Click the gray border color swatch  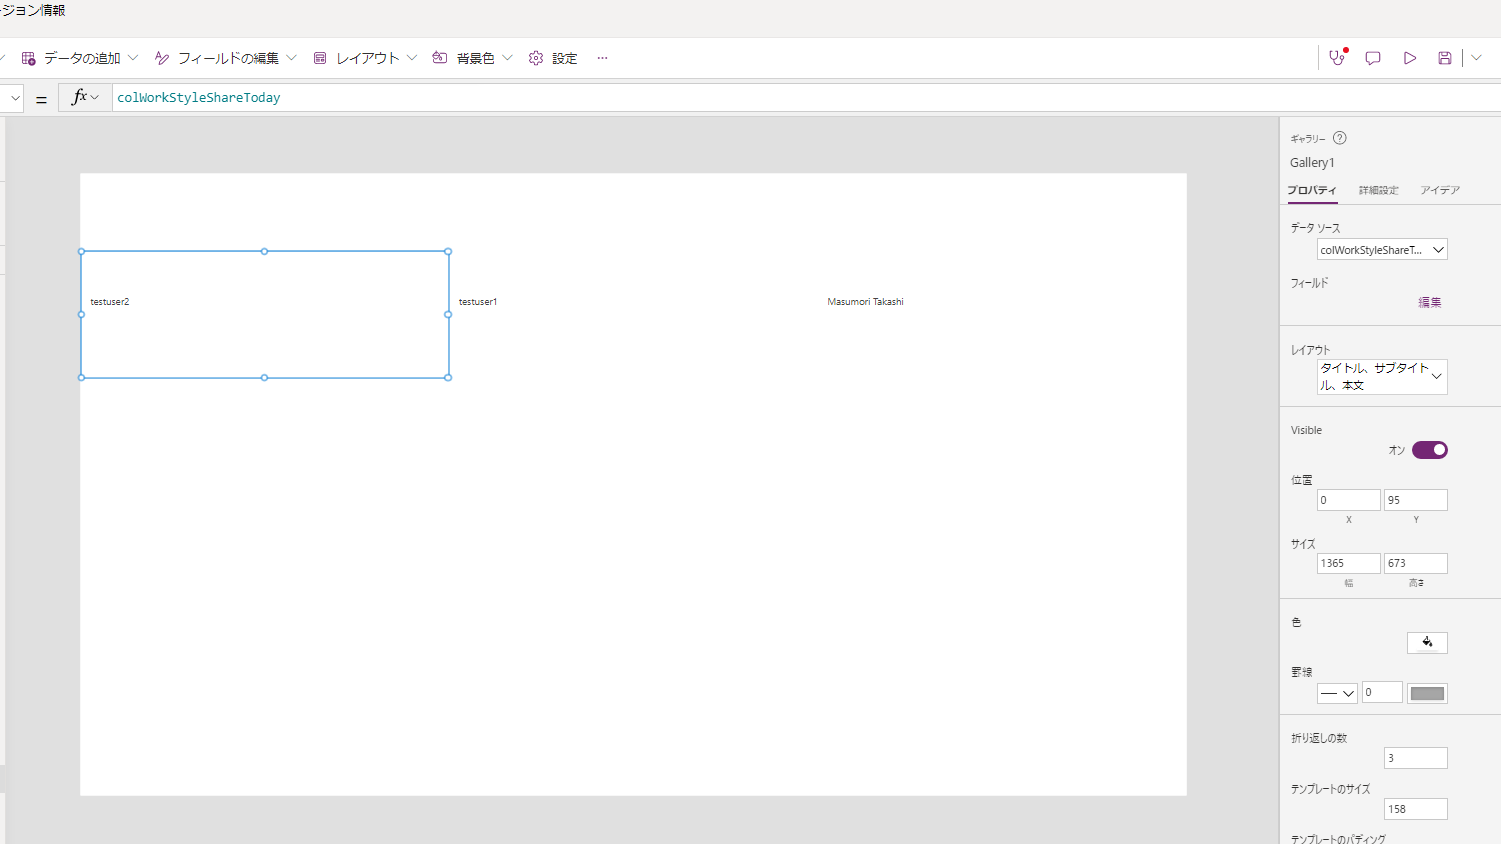pos(1427,693)
